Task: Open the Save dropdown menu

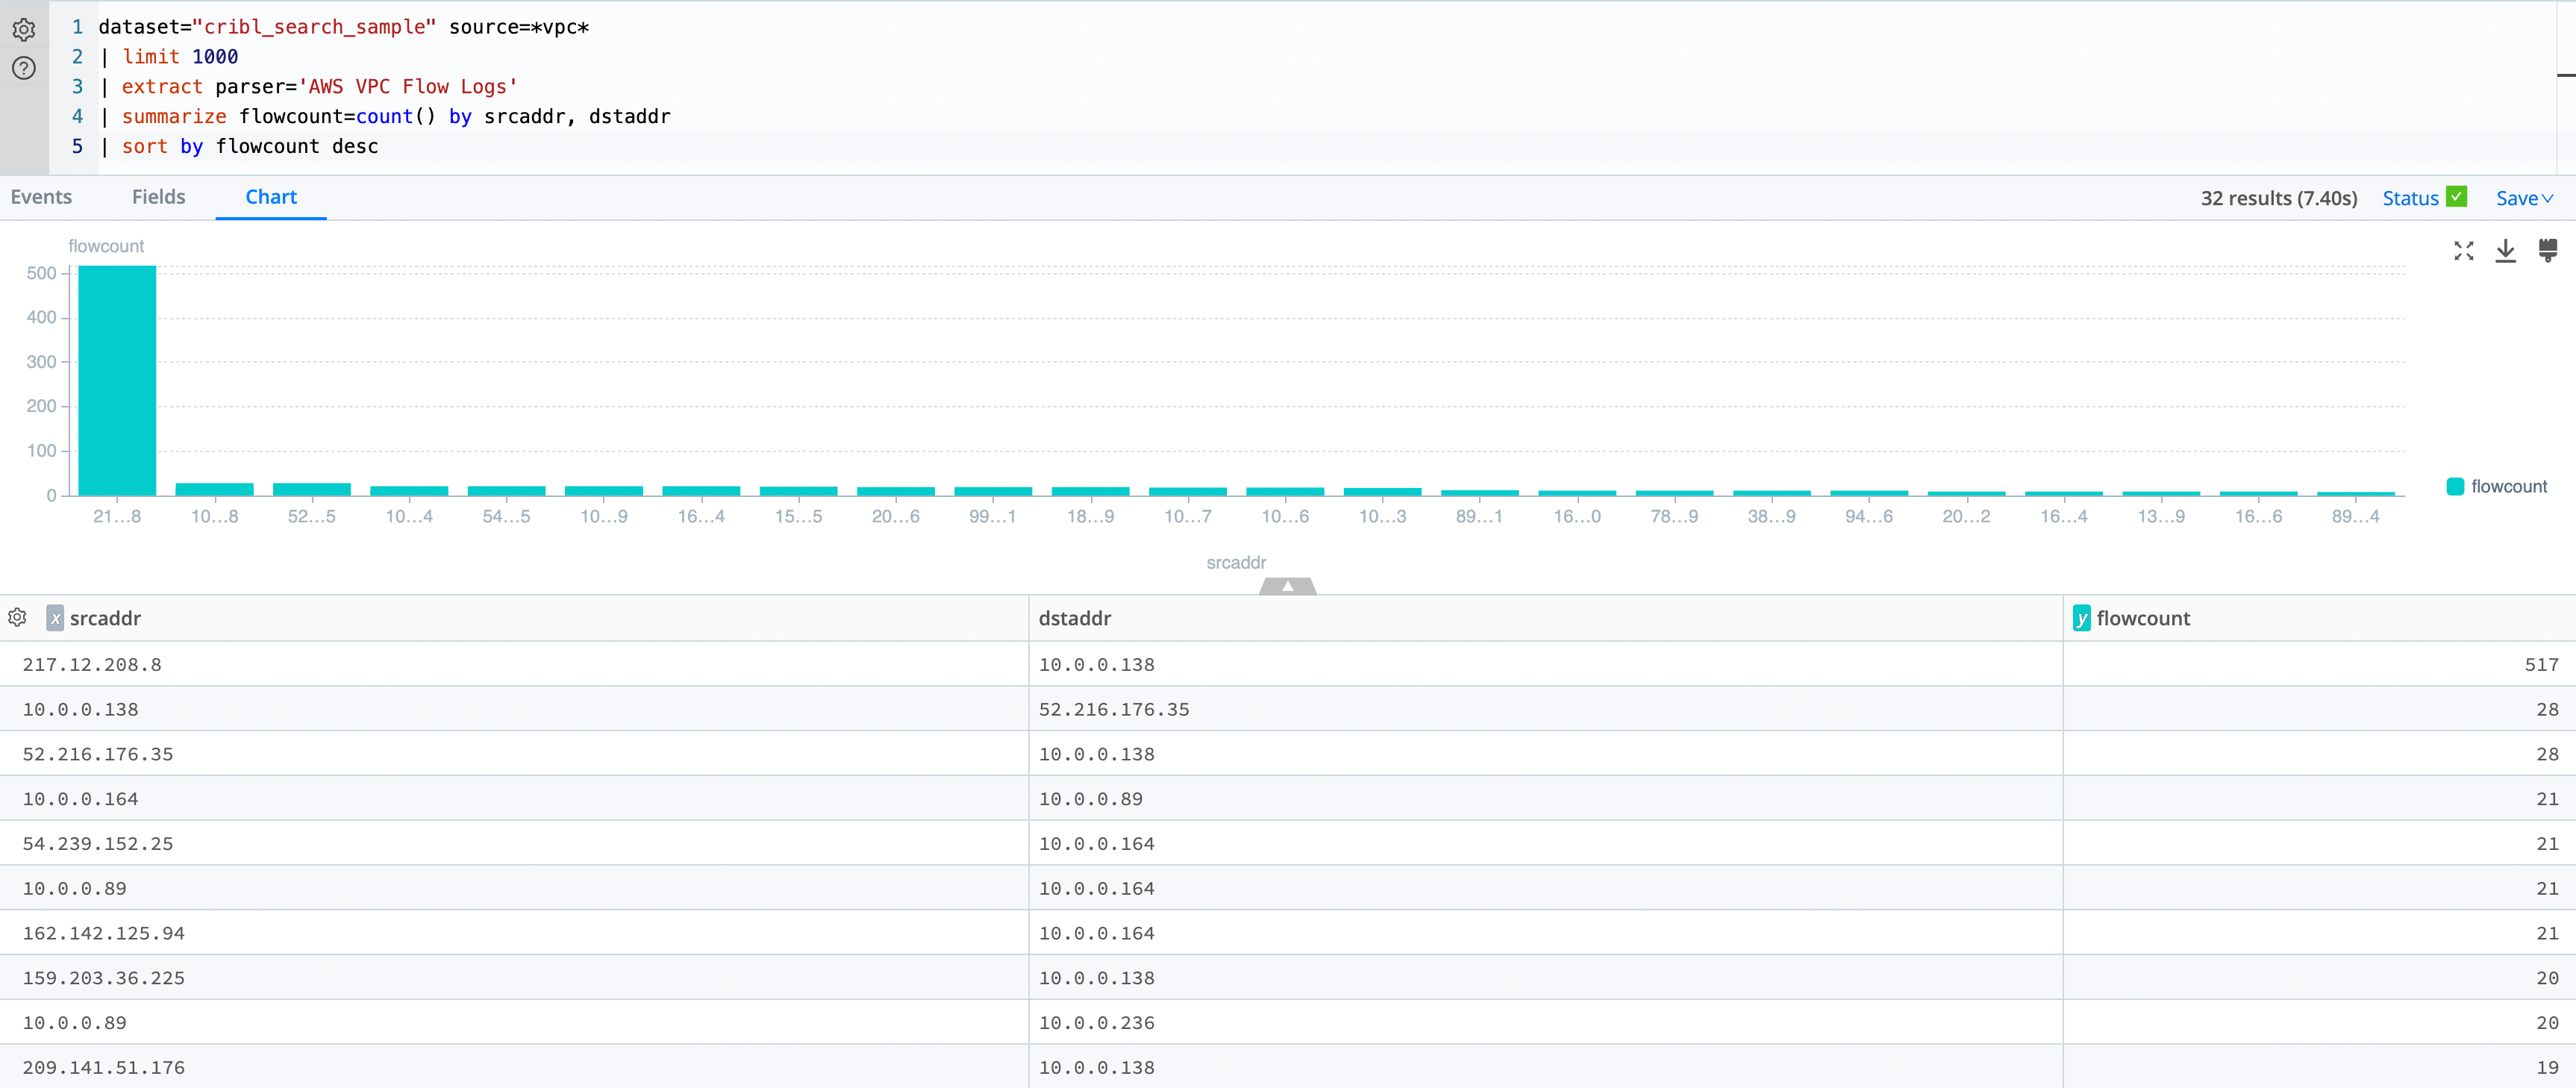Action: coord(2524,197)
